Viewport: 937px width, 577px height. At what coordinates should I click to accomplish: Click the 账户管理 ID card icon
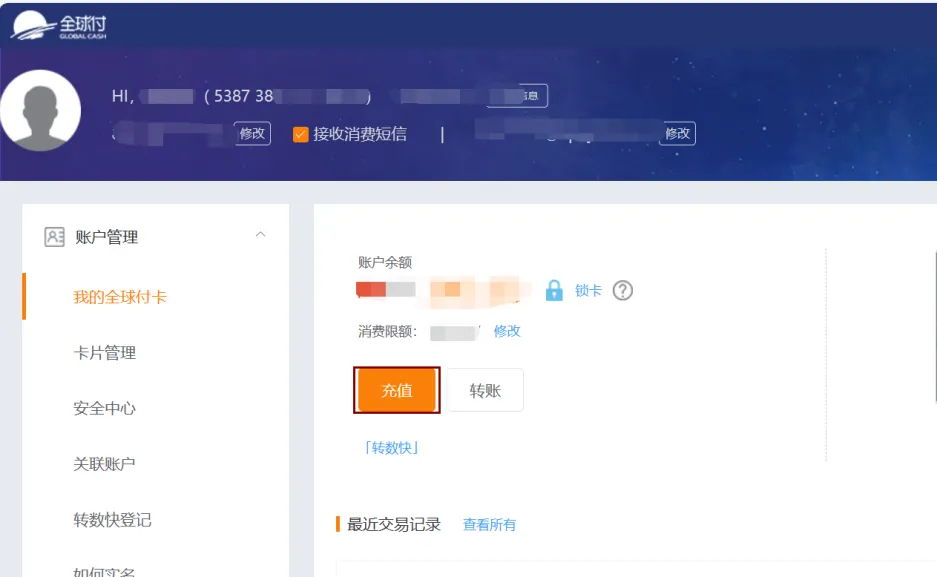point(54,237)
